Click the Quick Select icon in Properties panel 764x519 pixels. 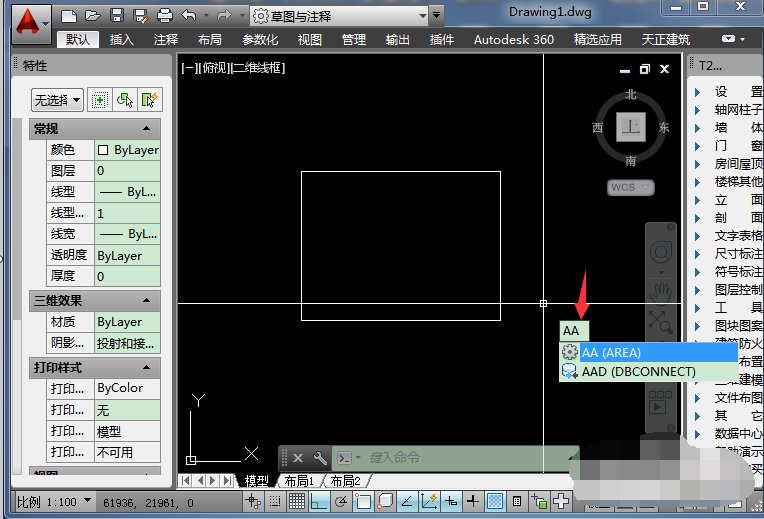pyautogui.click(x=150, y=100)
